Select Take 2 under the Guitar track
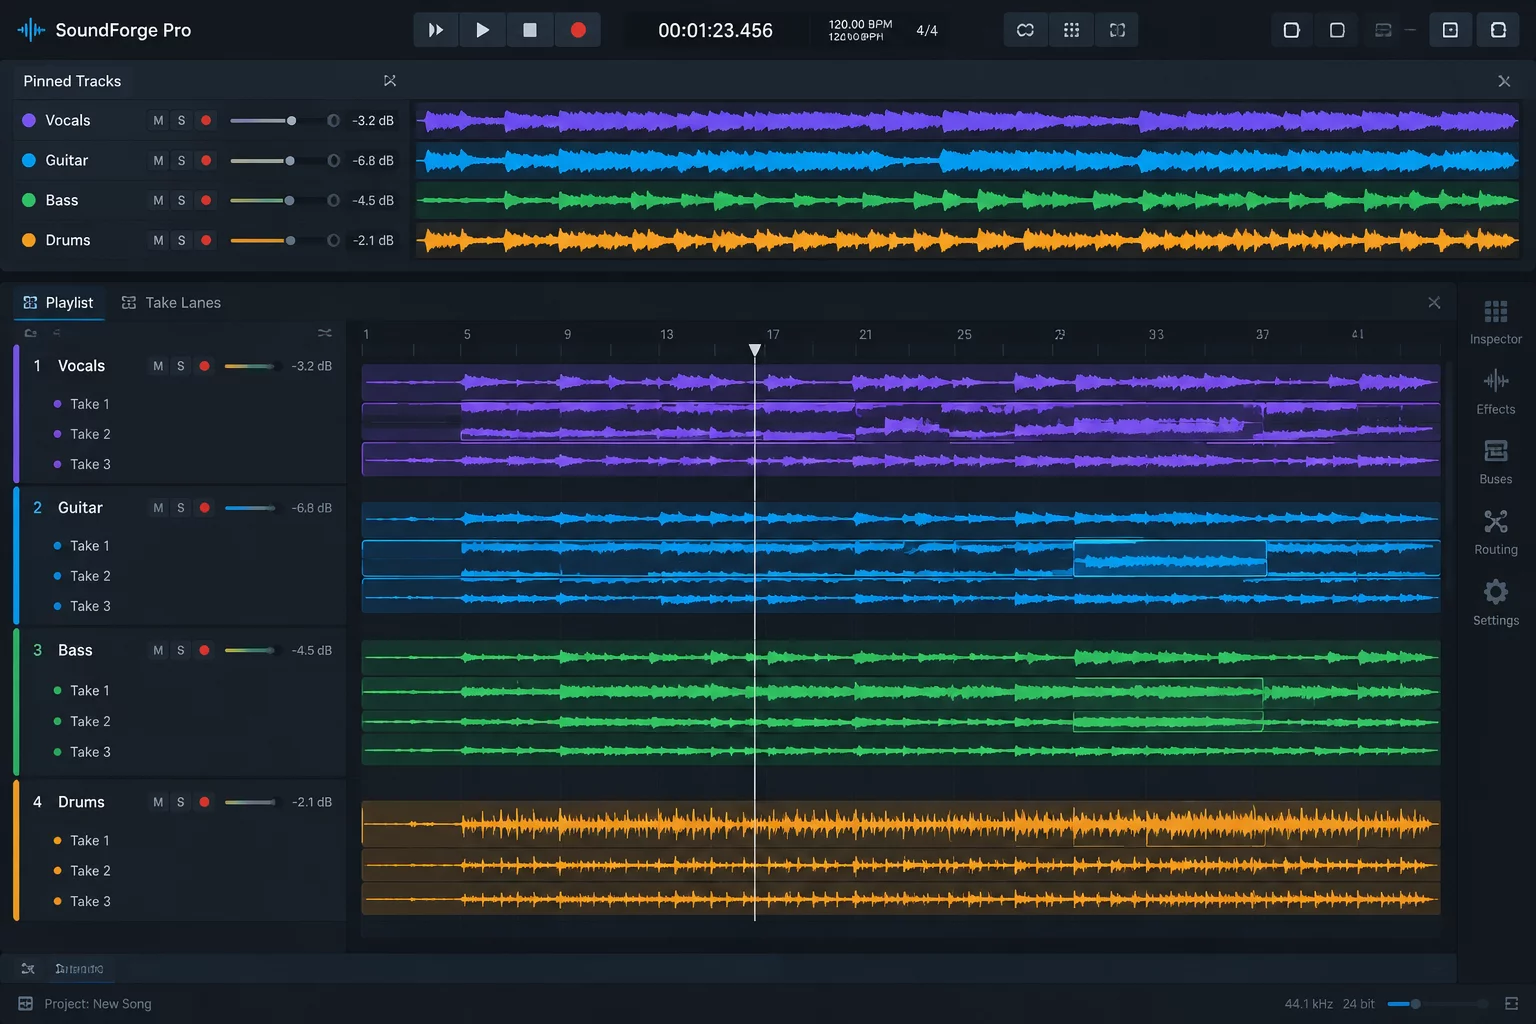The width and height of the screenshot is (1536, 1024). 90,576
